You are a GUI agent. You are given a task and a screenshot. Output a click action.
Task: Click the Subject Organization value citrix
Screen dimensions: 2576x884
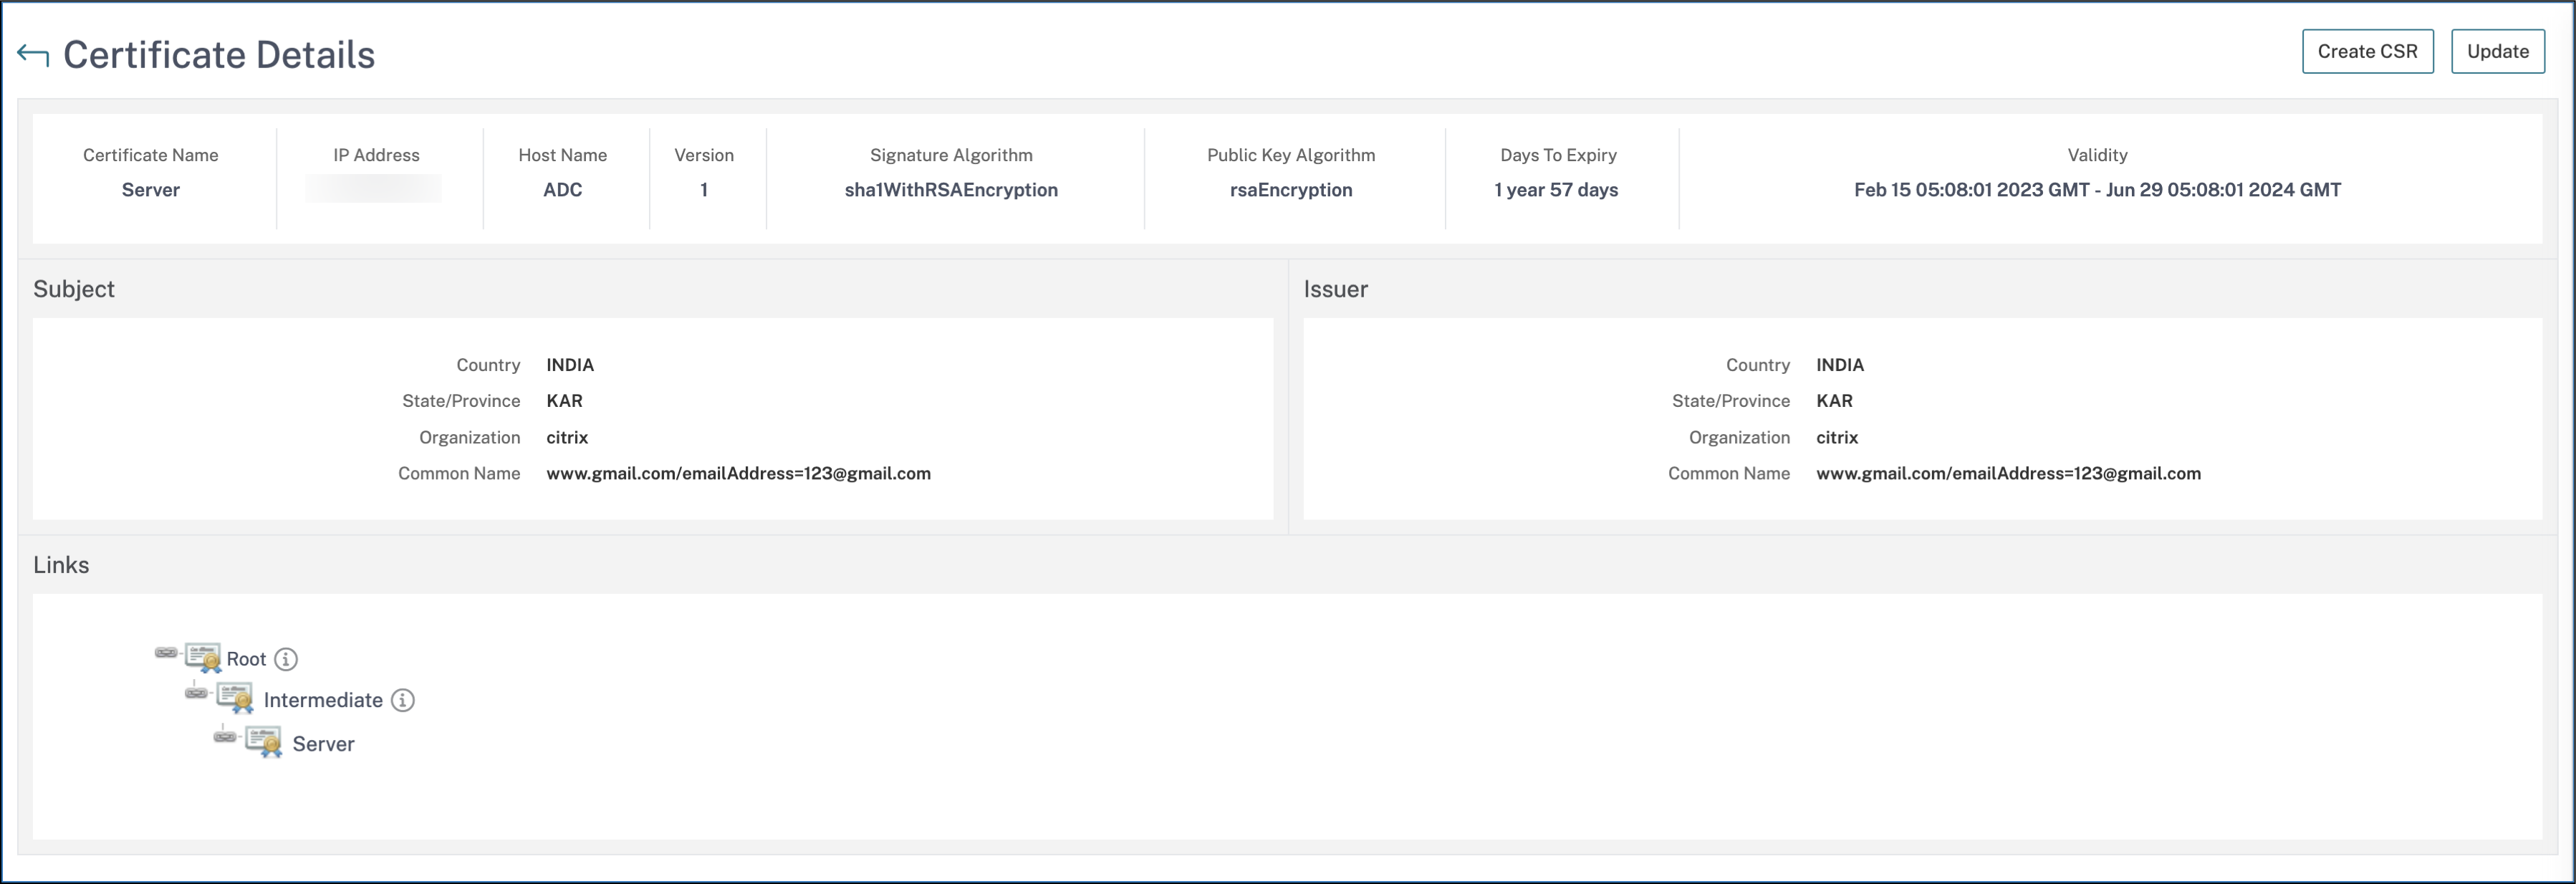tap(567, 437)
